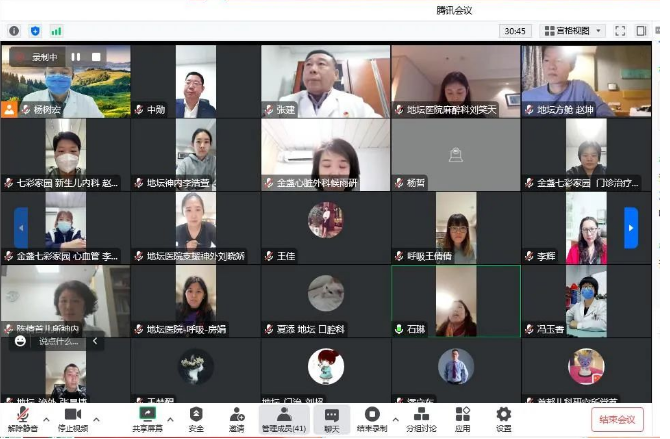Image resolution: width=670 pixels, height=439 pixels.
Task: Click the red 结束会议 button
Action: click(x=617, y=419)
